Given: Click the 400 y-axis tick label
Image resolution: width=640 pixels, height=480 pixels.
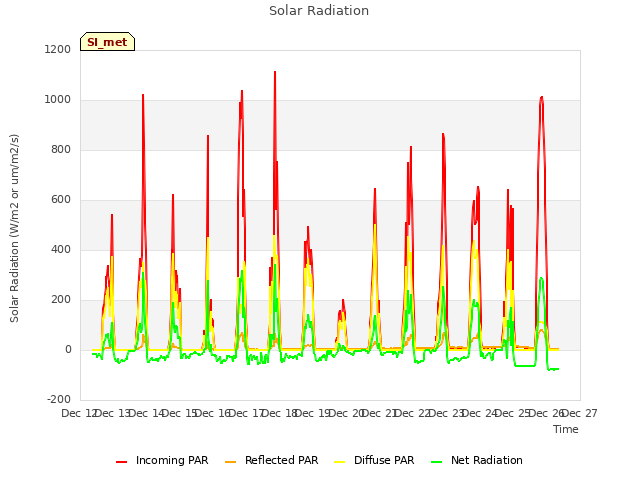Looking at the screenshot, I should pyautogui.click(x=61, y=249).
